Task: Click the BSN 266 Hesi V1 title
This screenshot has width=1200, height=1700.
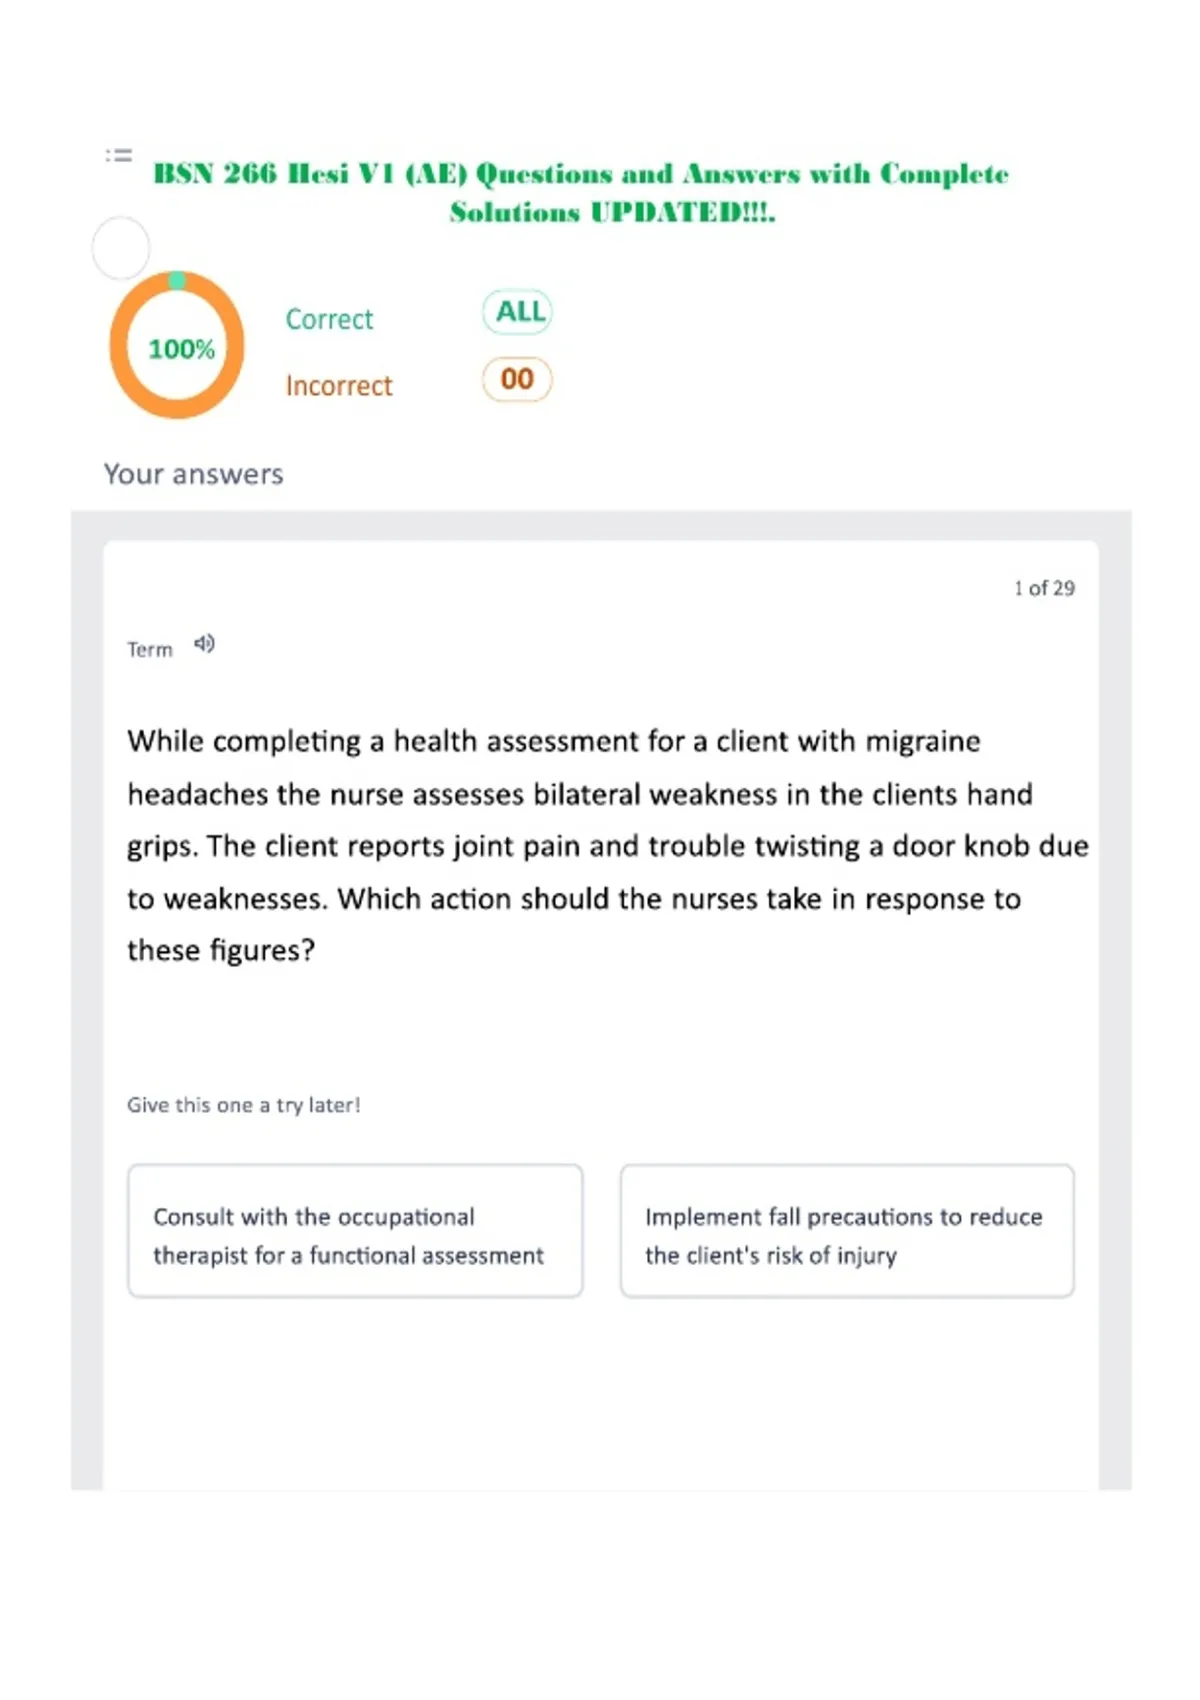Action: click(581, 174)
